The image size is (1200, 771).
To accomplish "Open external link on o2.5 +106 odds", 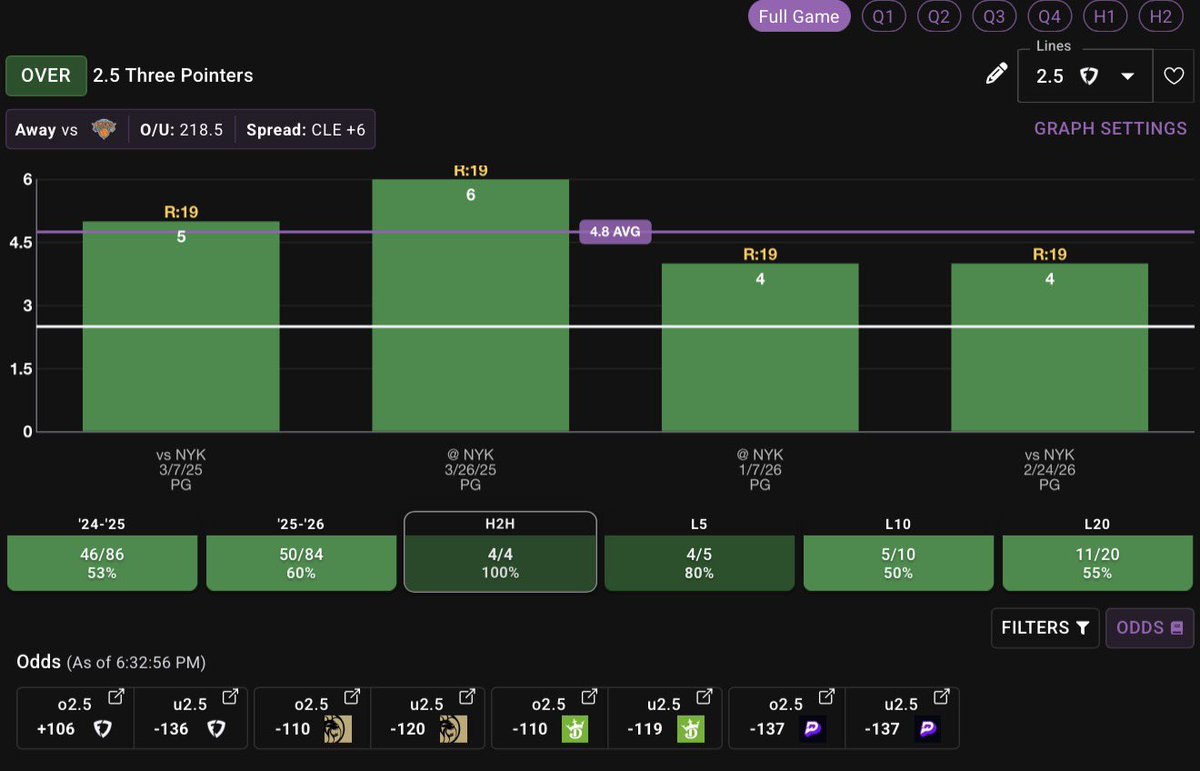I will 116,696.
